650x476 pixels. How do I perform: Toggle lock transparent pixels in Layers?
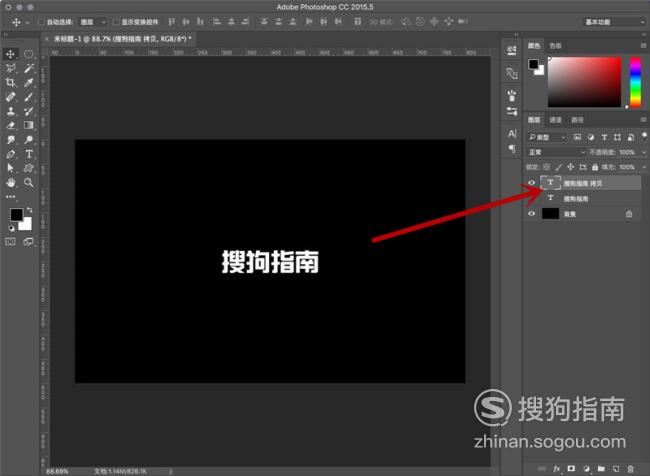546,167
